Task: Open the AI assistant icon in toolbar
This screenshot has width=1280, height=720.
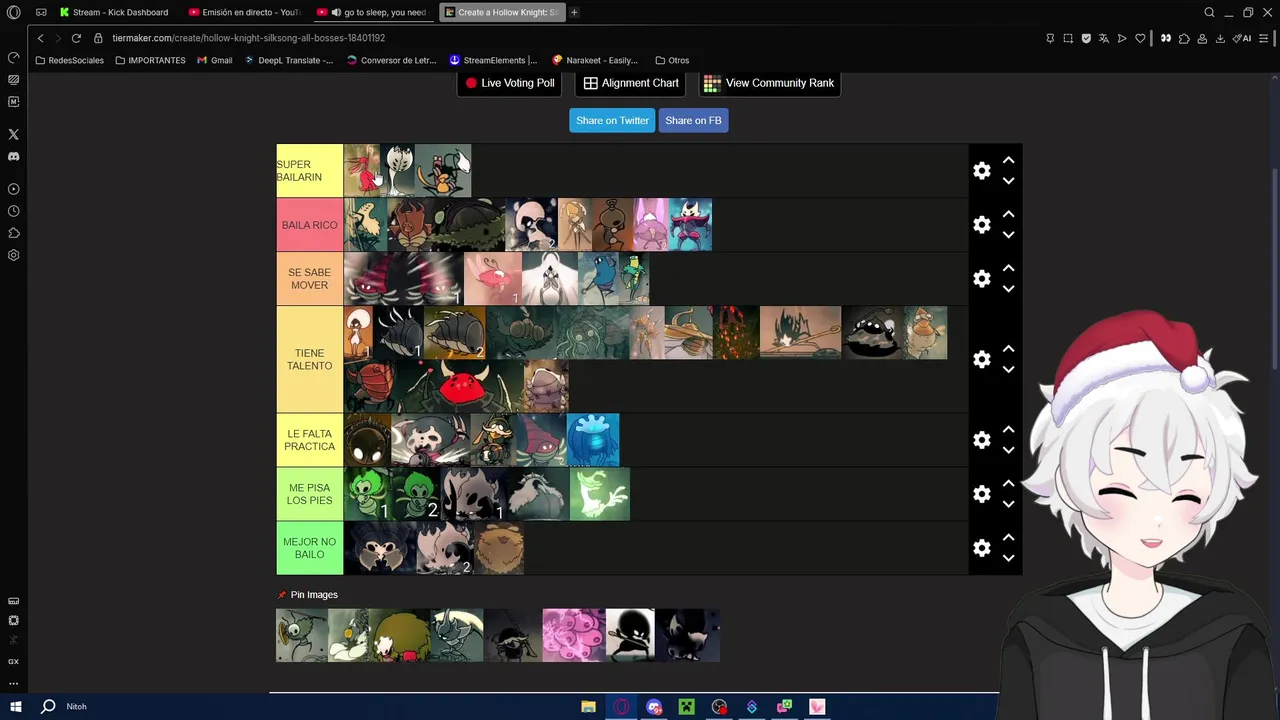Action: [x=1242, y=38]
